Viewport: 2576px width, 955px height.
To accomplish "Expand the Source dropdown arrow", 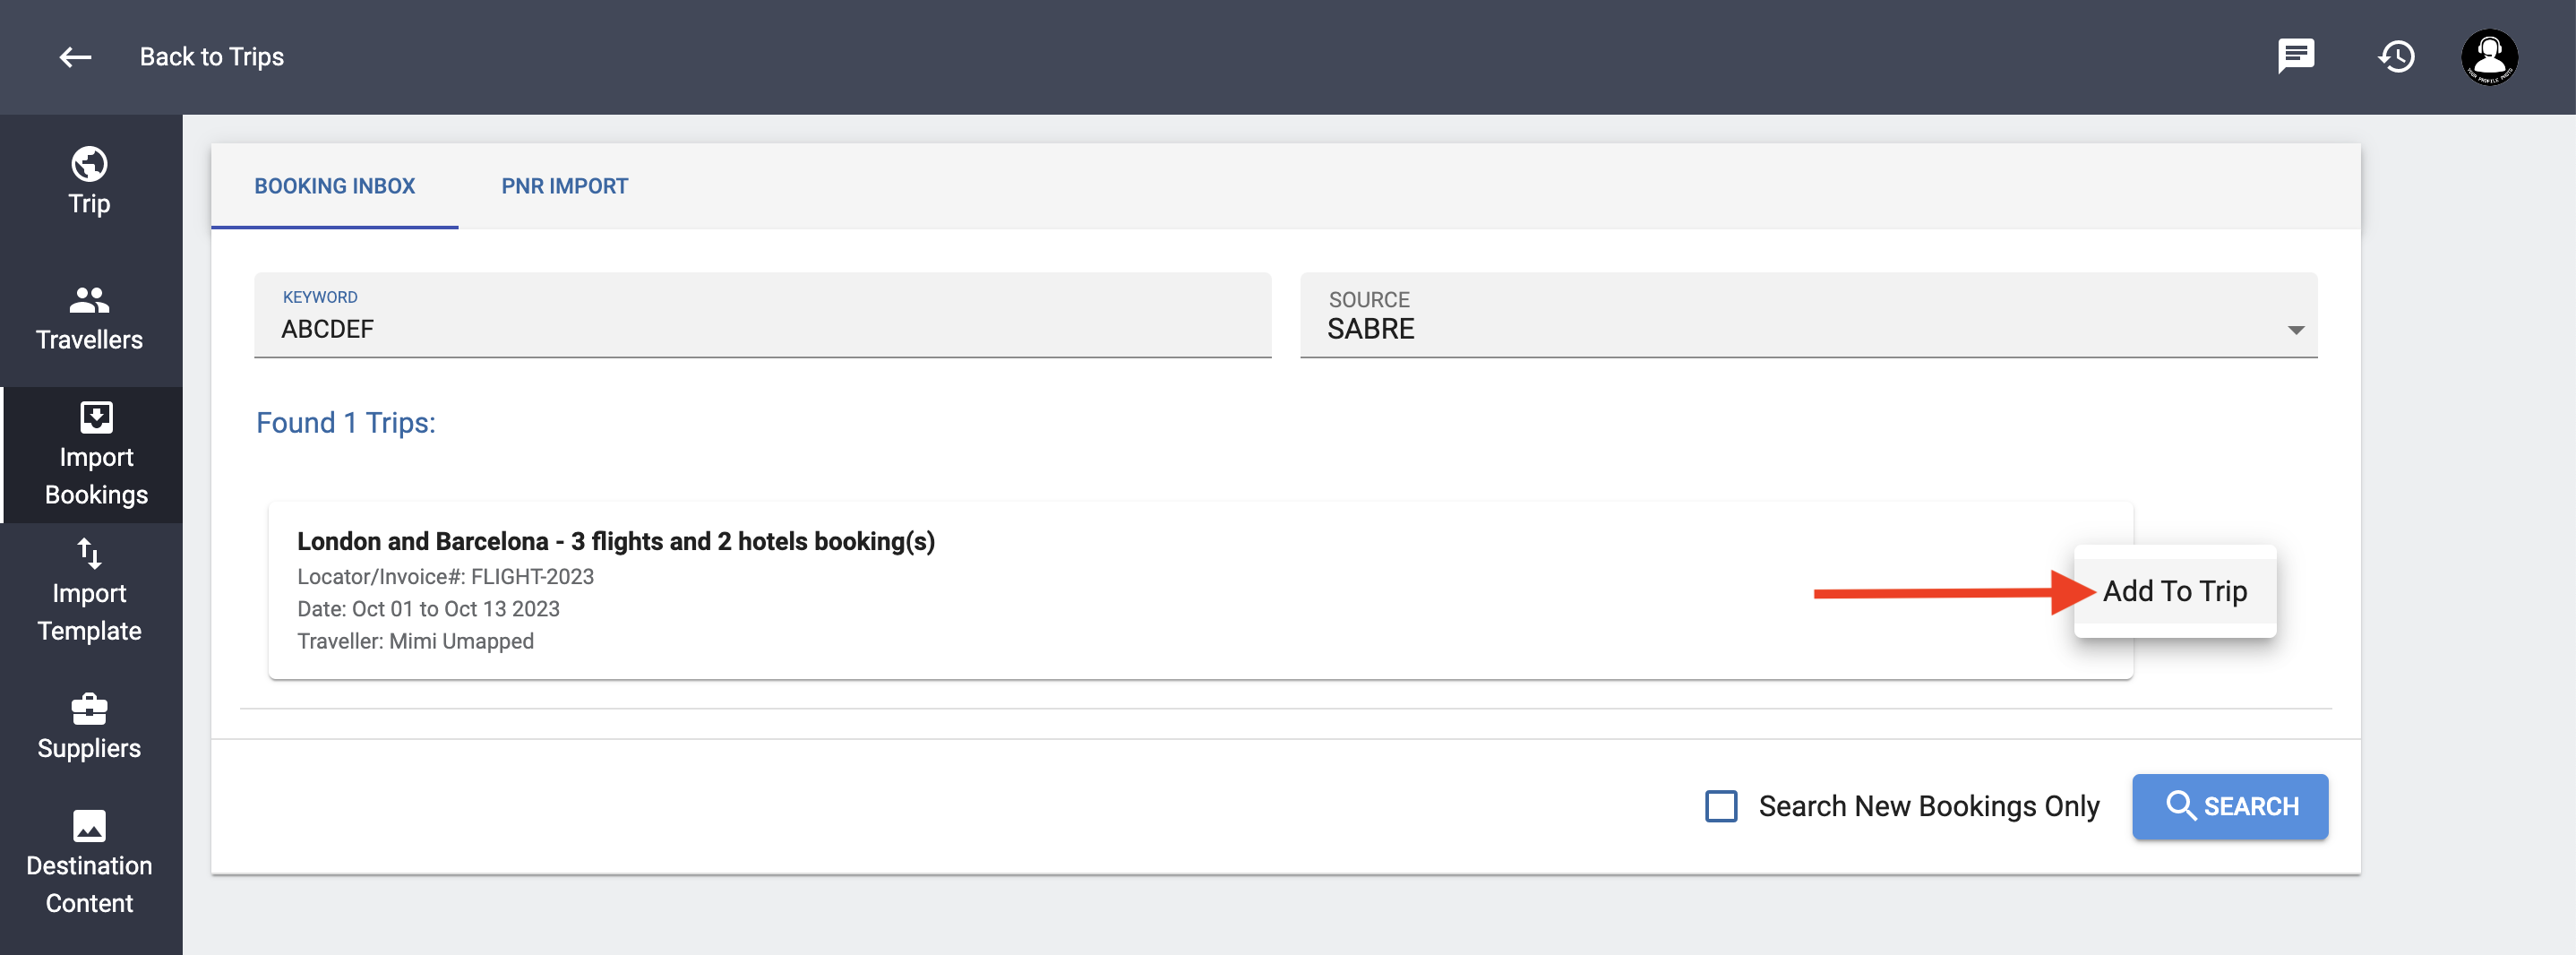I will 2295,330.
